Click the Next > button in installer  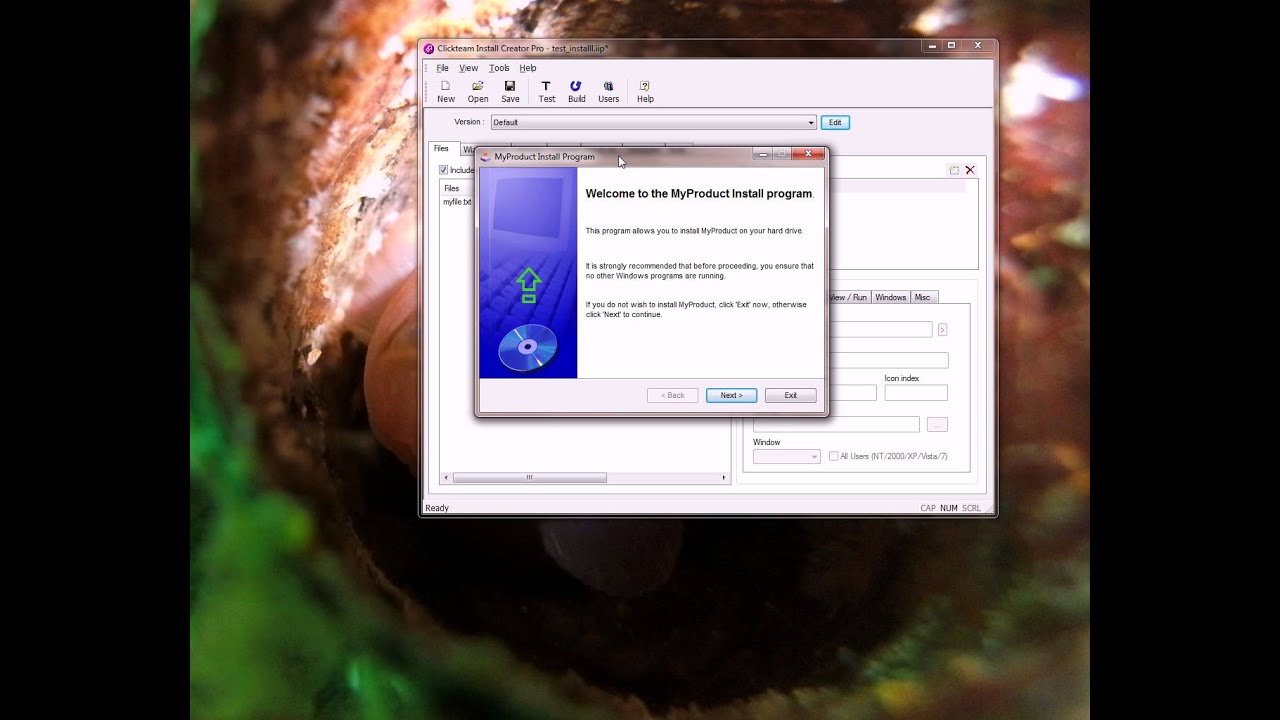[731, 395]
